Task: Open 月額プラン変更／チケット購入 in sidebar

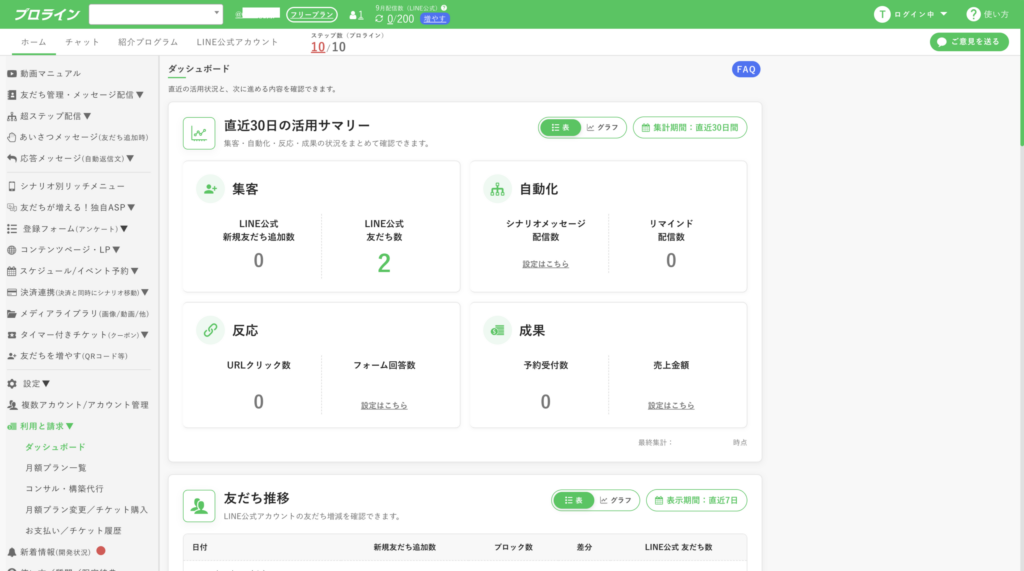Action: pos(87,510)
